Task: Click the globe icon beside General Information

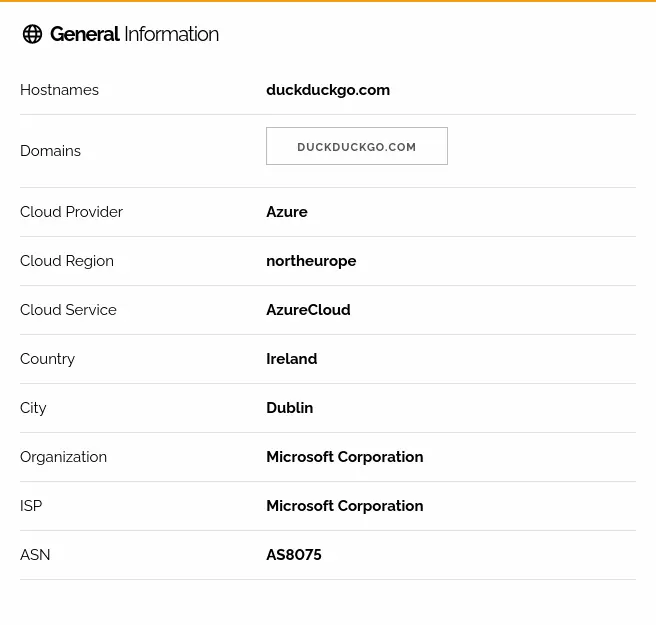Action: coord(32,34)
